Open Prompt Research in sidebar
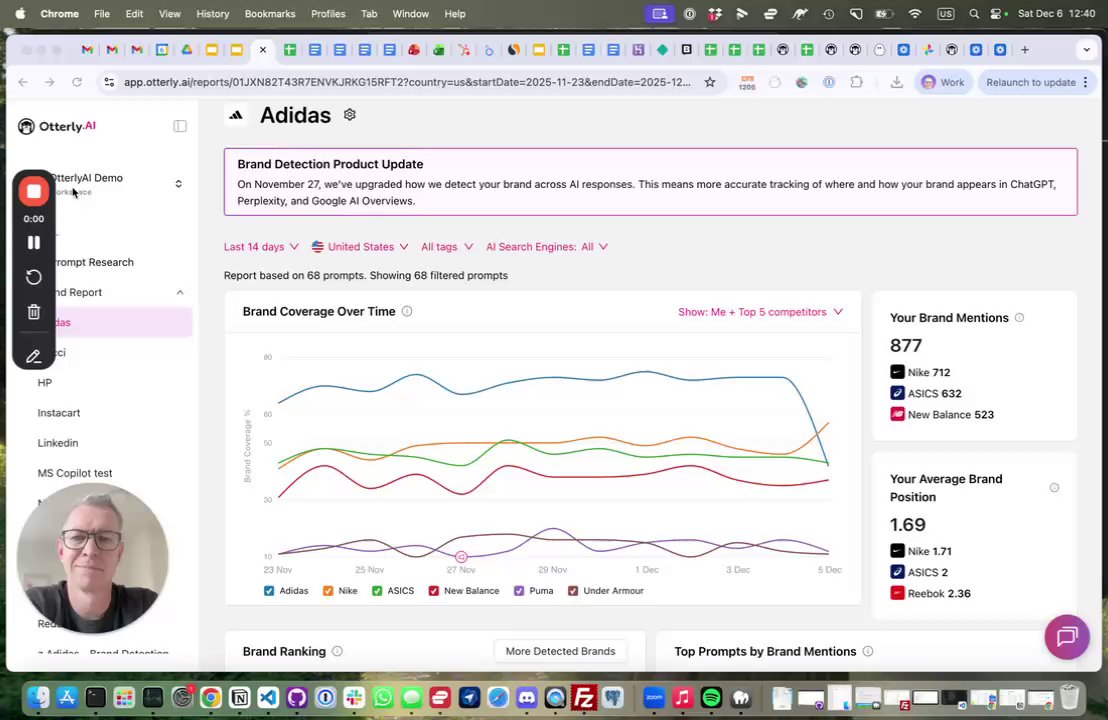 pos(93,262)
